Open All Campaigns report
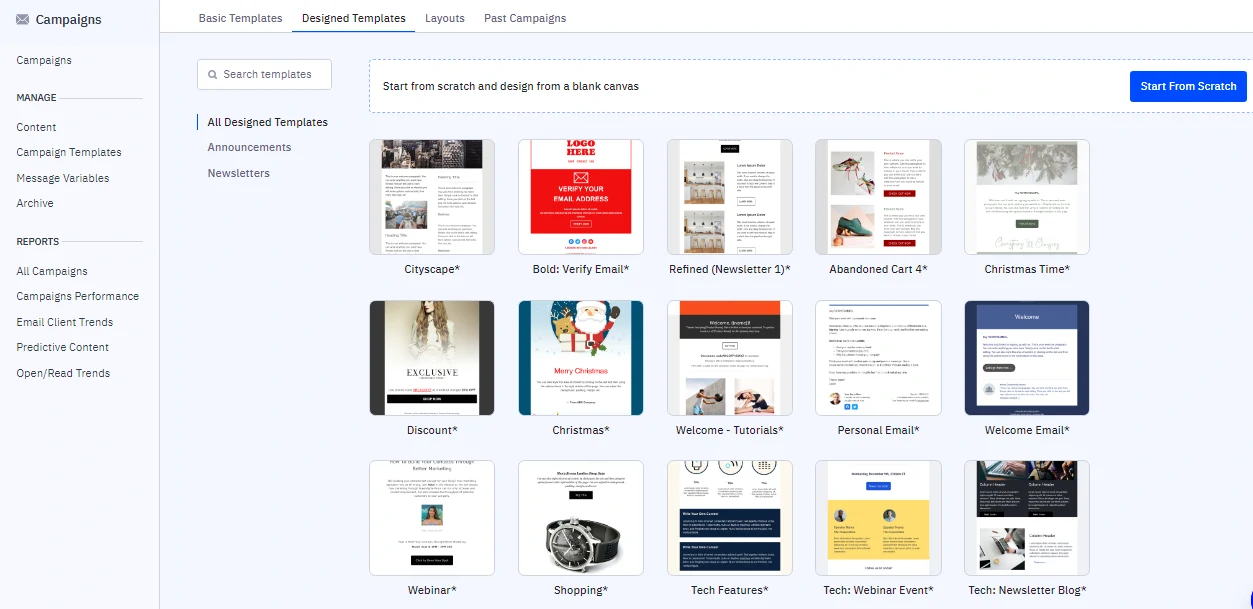 (x=52, y=271)
